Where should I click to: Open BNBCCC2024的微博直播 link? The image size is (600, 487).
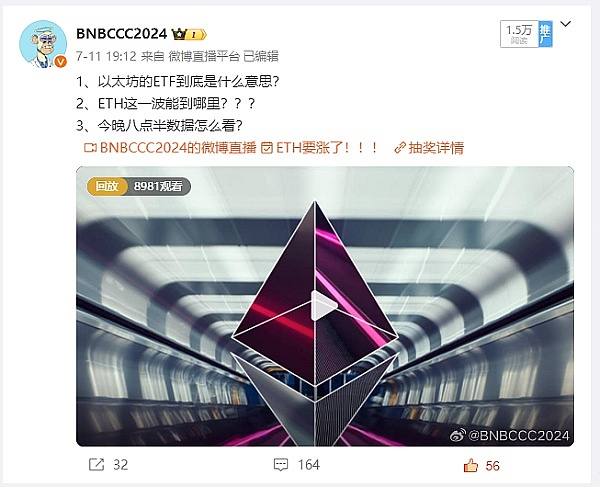(x=170, y=148)
